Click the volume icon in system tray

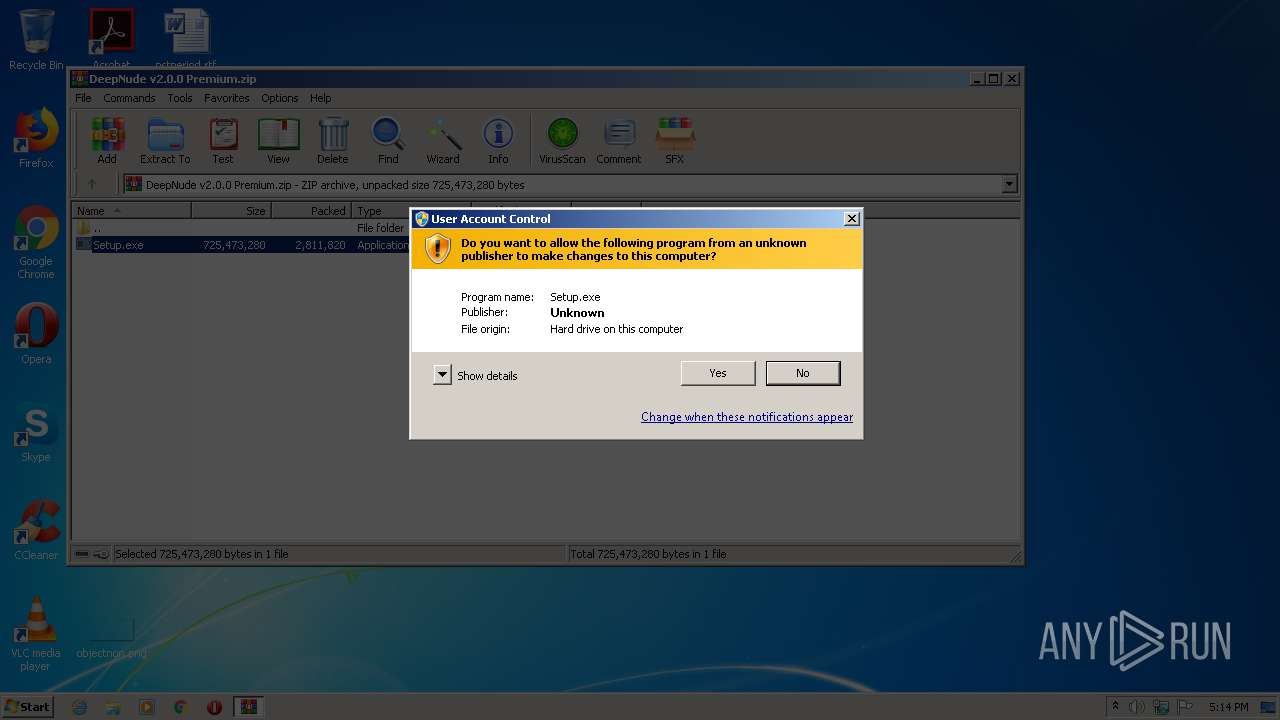click(x=1137, y=707)
